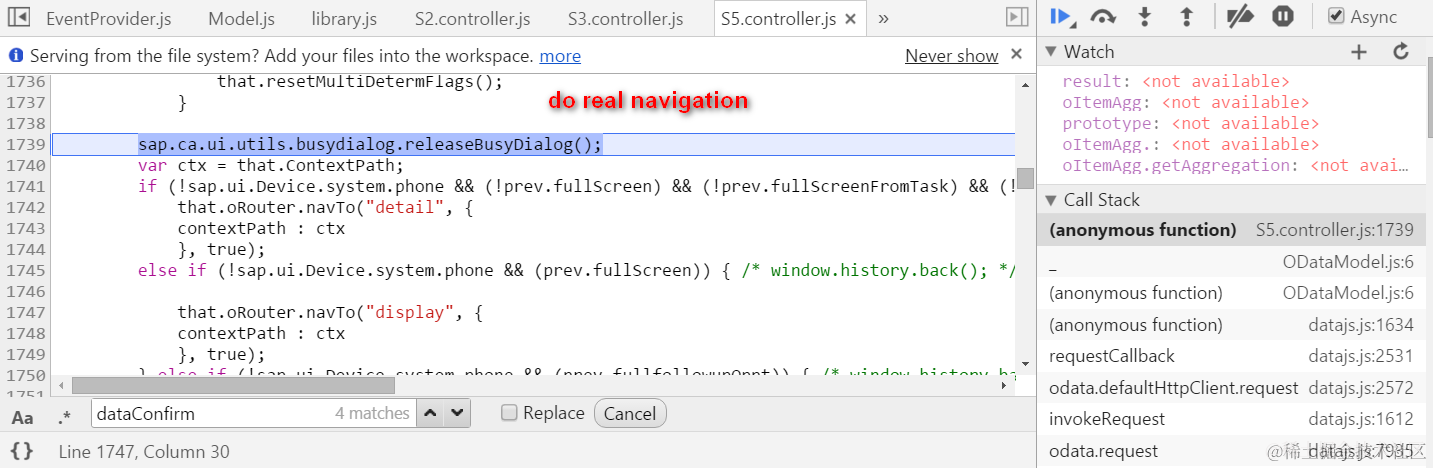Select the S5.controller.js tab
This screenshot has width=1433, height=468.
[x=778, y=19]
